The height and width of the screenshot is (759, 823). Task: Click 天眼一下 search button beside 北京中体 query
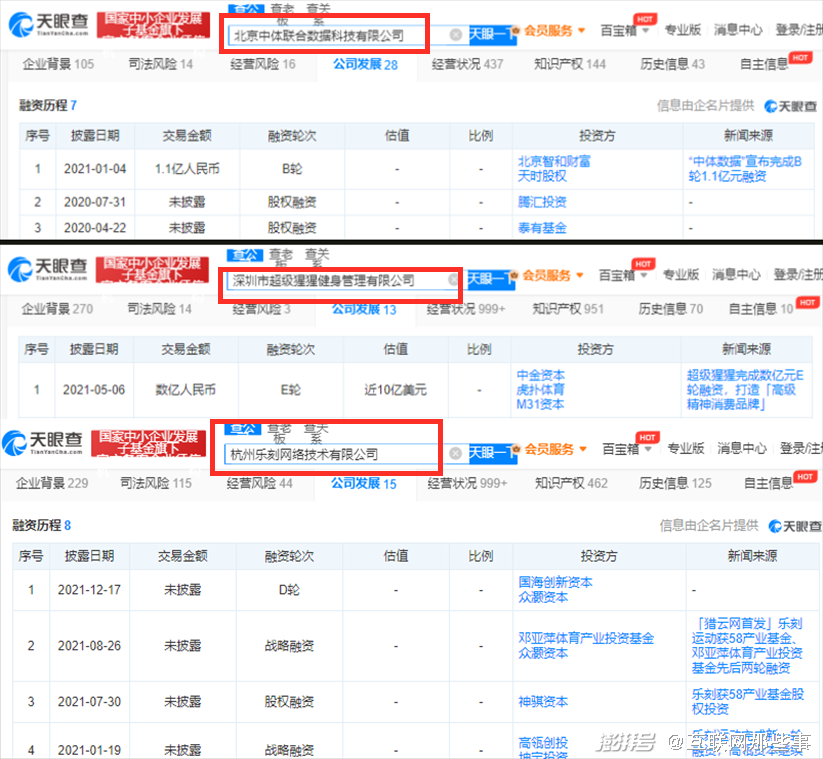491,35
